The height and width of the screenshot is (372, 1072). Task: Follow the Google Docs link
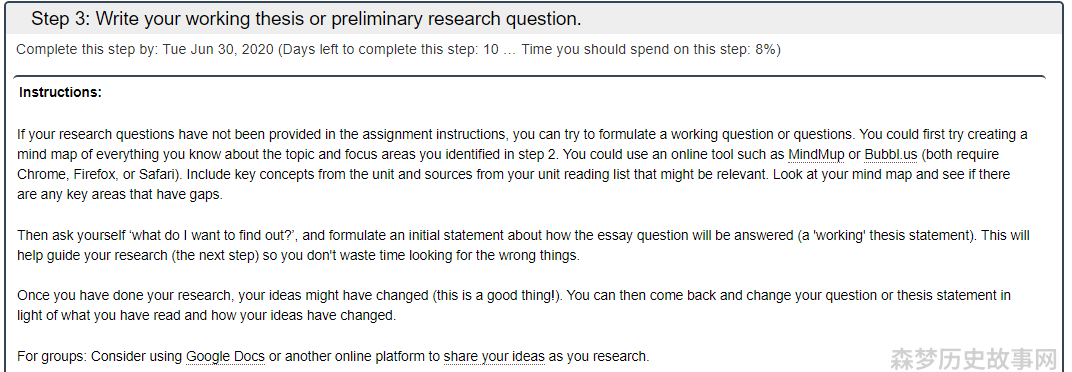point(225,356)
